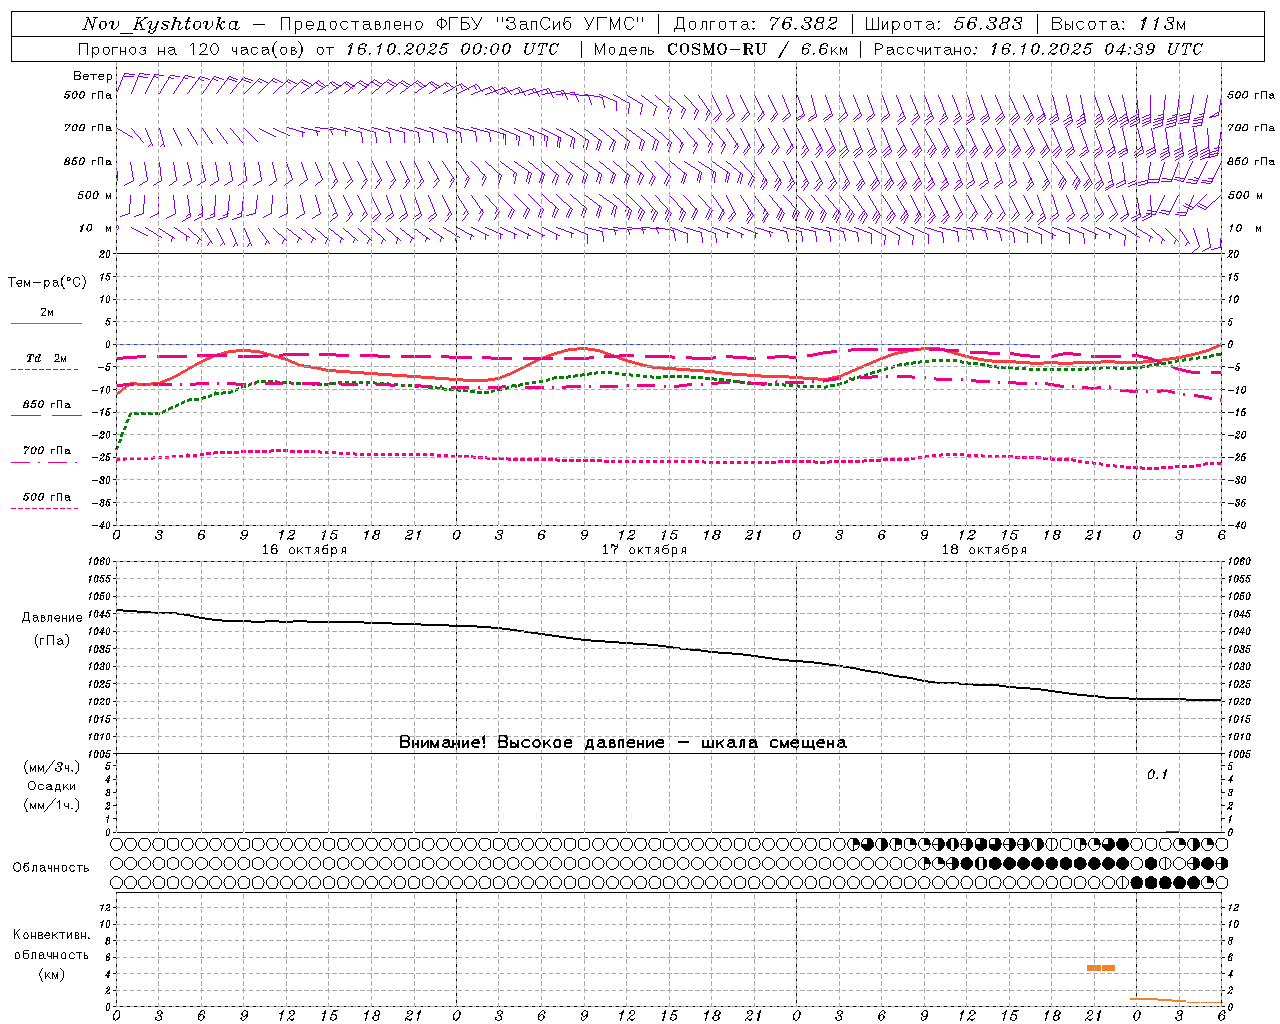Select the "Конвективн." convective cloud label
The height and width of the screenshot is (1024, 1280).
pyautogui.click(x=51, y=935)
